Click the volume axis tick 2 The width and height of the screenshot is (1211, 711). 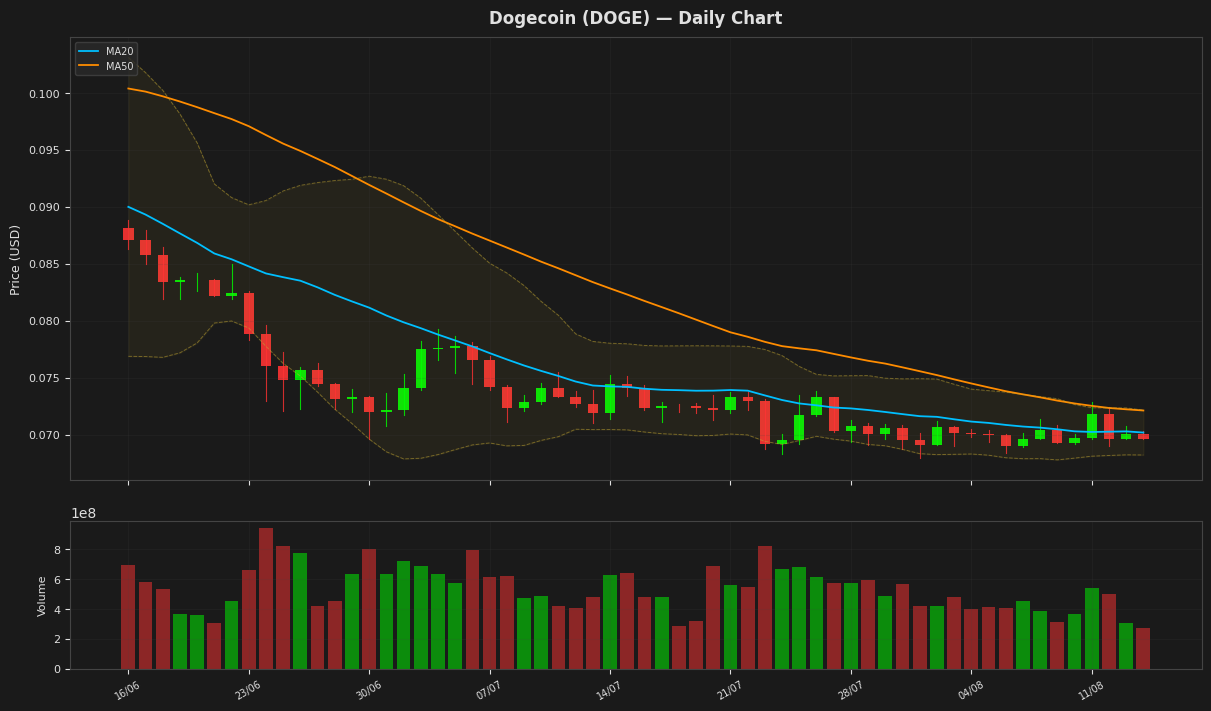pos(57,640)
